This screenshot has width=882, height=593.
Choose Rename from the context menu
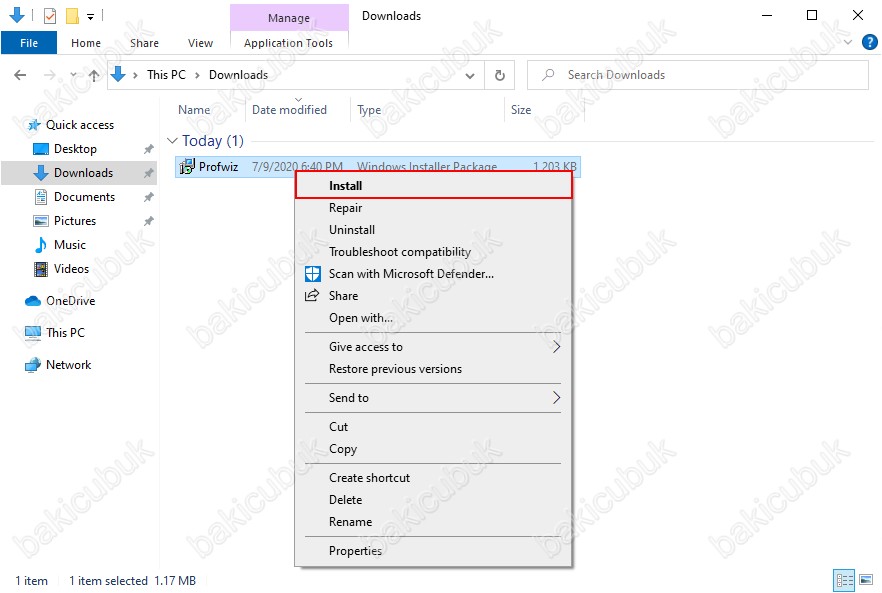pos(433,522)
